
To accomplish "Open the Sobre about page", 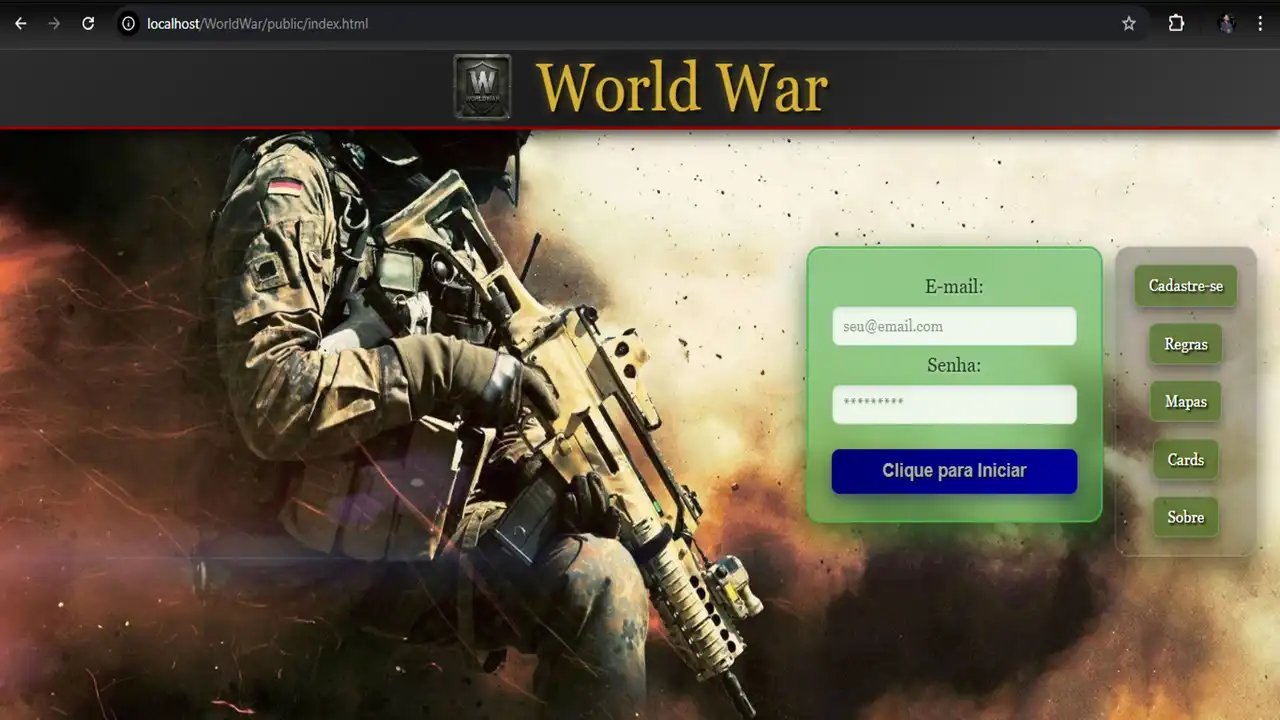I will [1185, 517].
